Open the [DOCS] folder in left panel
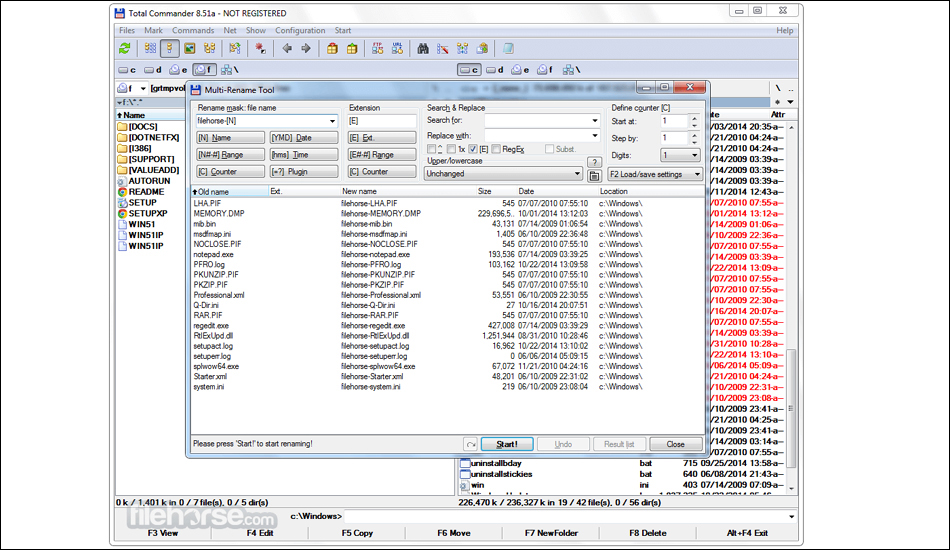This screenshot has height=550, width=950. tap(142, 127)
